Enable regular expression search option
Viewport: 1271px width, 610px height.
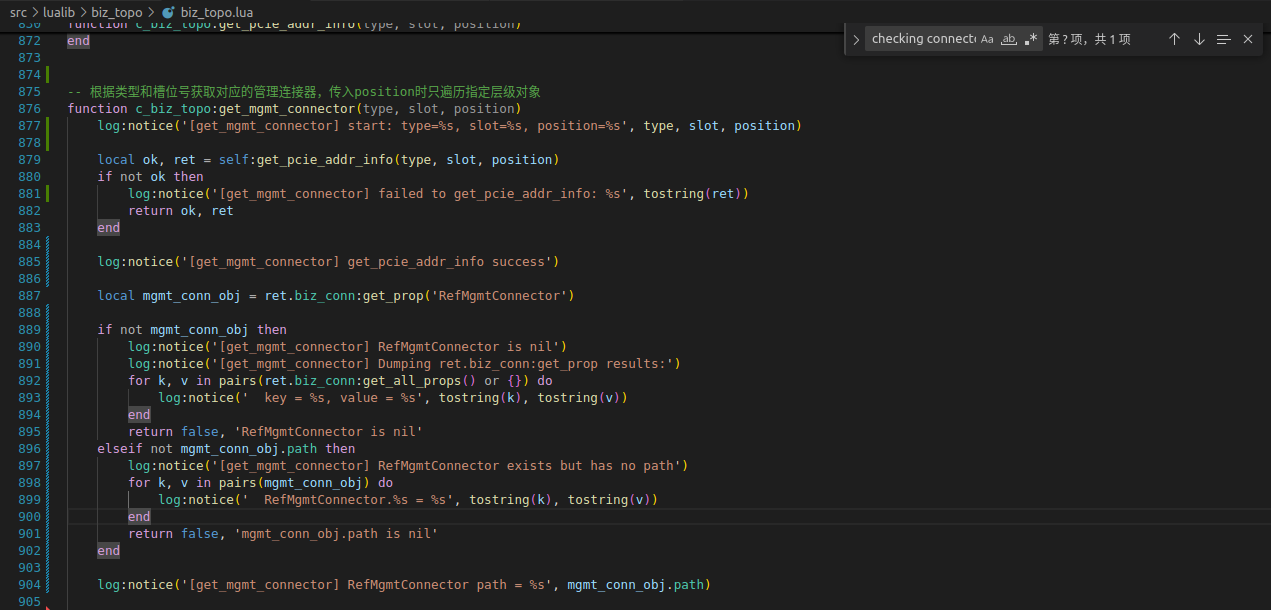click(1031, 39)
